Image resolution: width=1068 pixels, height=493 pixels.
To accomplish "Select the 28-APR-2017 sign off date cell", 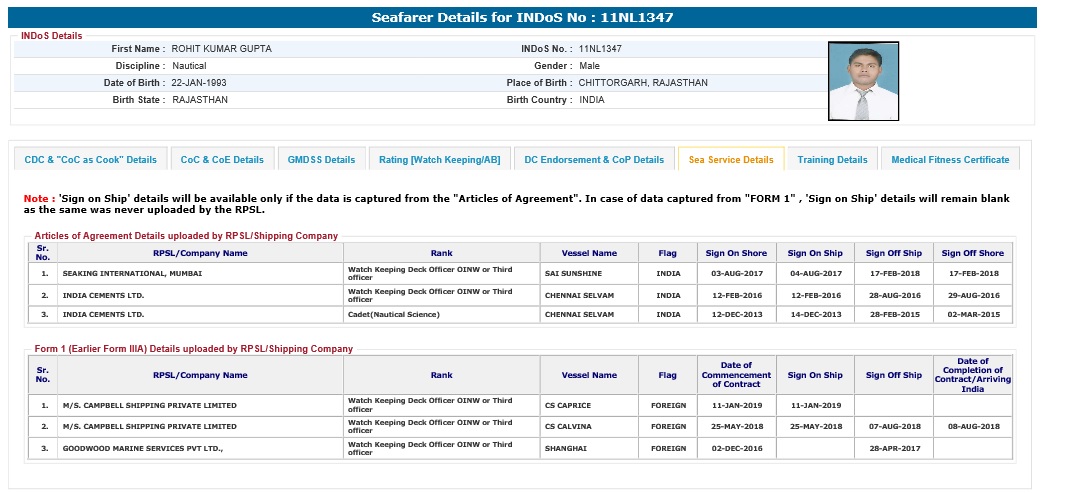I will click(894, 449).
